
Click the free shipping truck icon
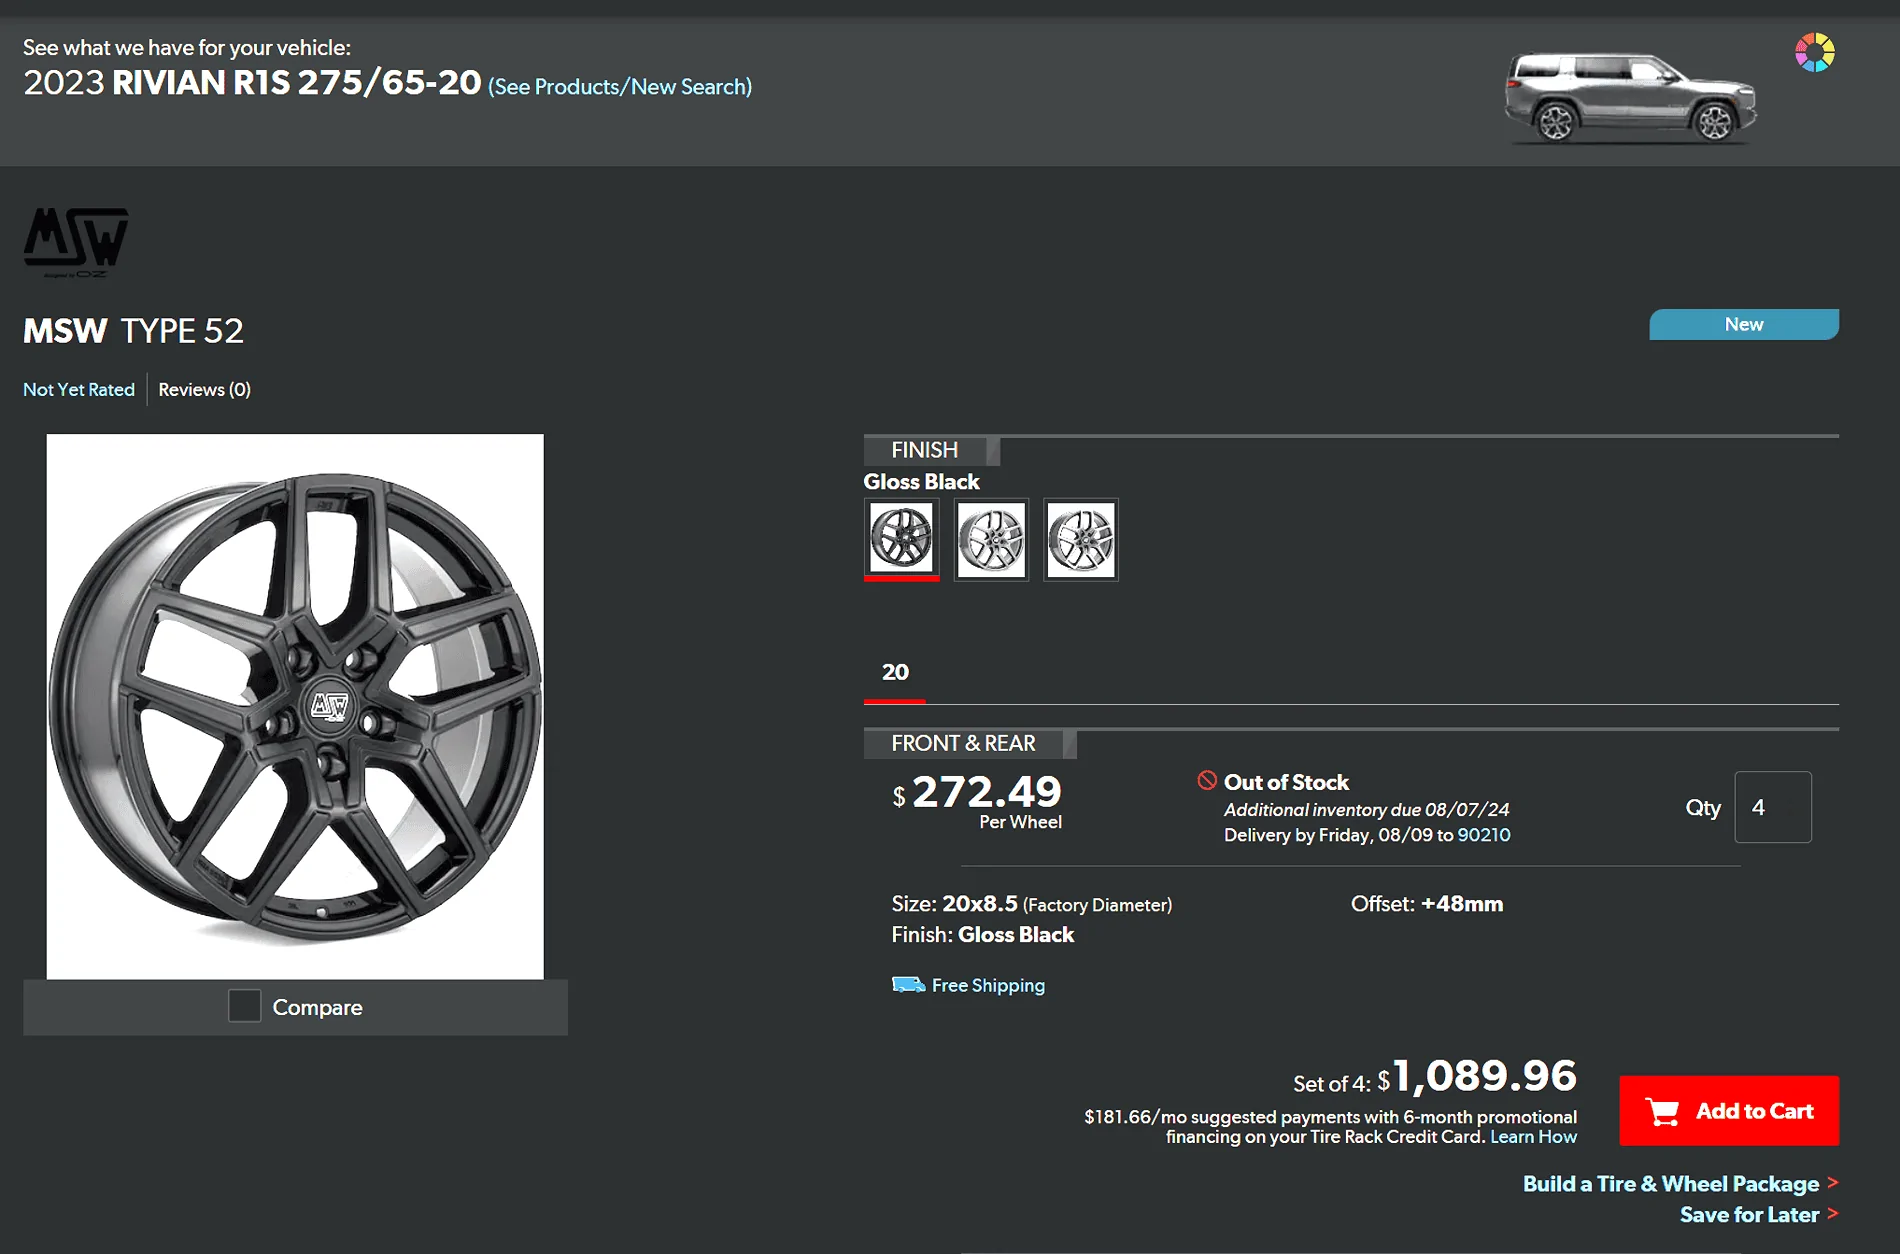point(908,985)
